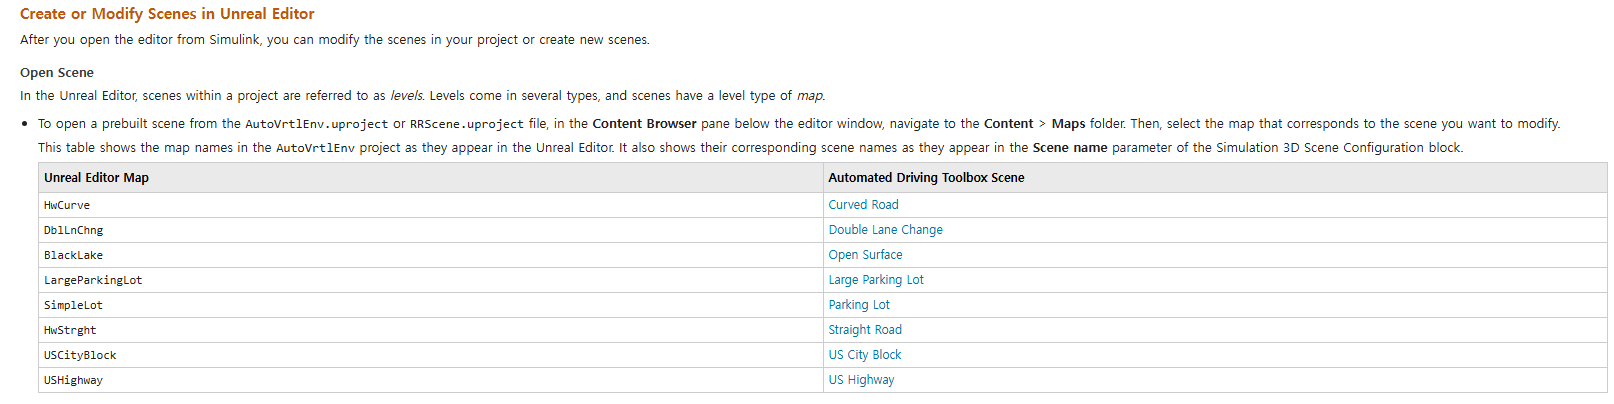The width and height of the screenshot is (1614, 404).
Task: Click the USCityBlock map name cell
Action: pyautogui.click(x=431, y=355)
